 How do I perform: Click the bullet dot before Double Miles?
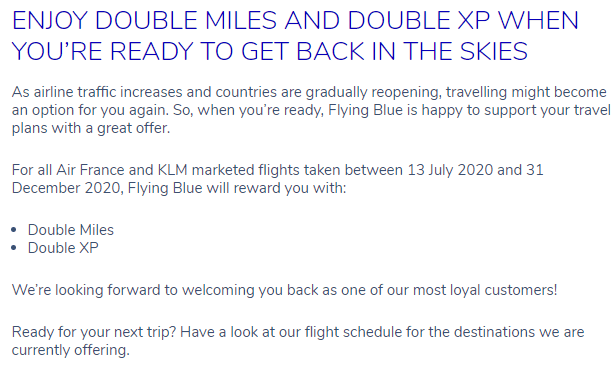tap(14, 230)
